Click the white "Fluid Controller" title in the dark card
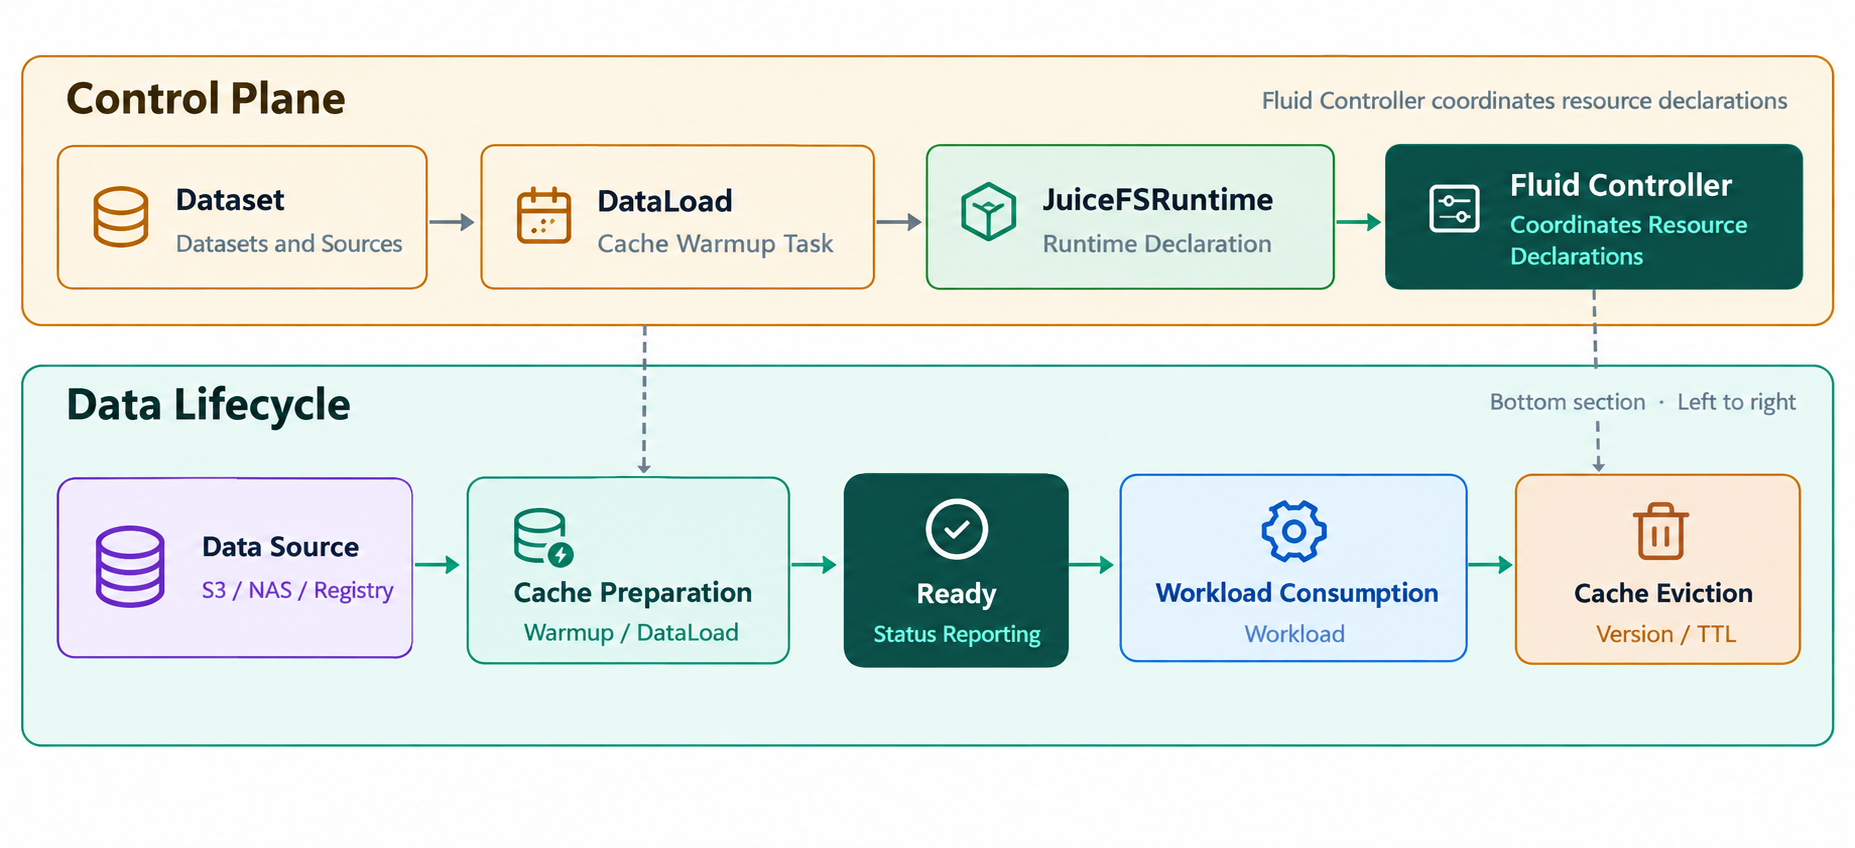1855x848 pixels. click(x=1621, y=185)
